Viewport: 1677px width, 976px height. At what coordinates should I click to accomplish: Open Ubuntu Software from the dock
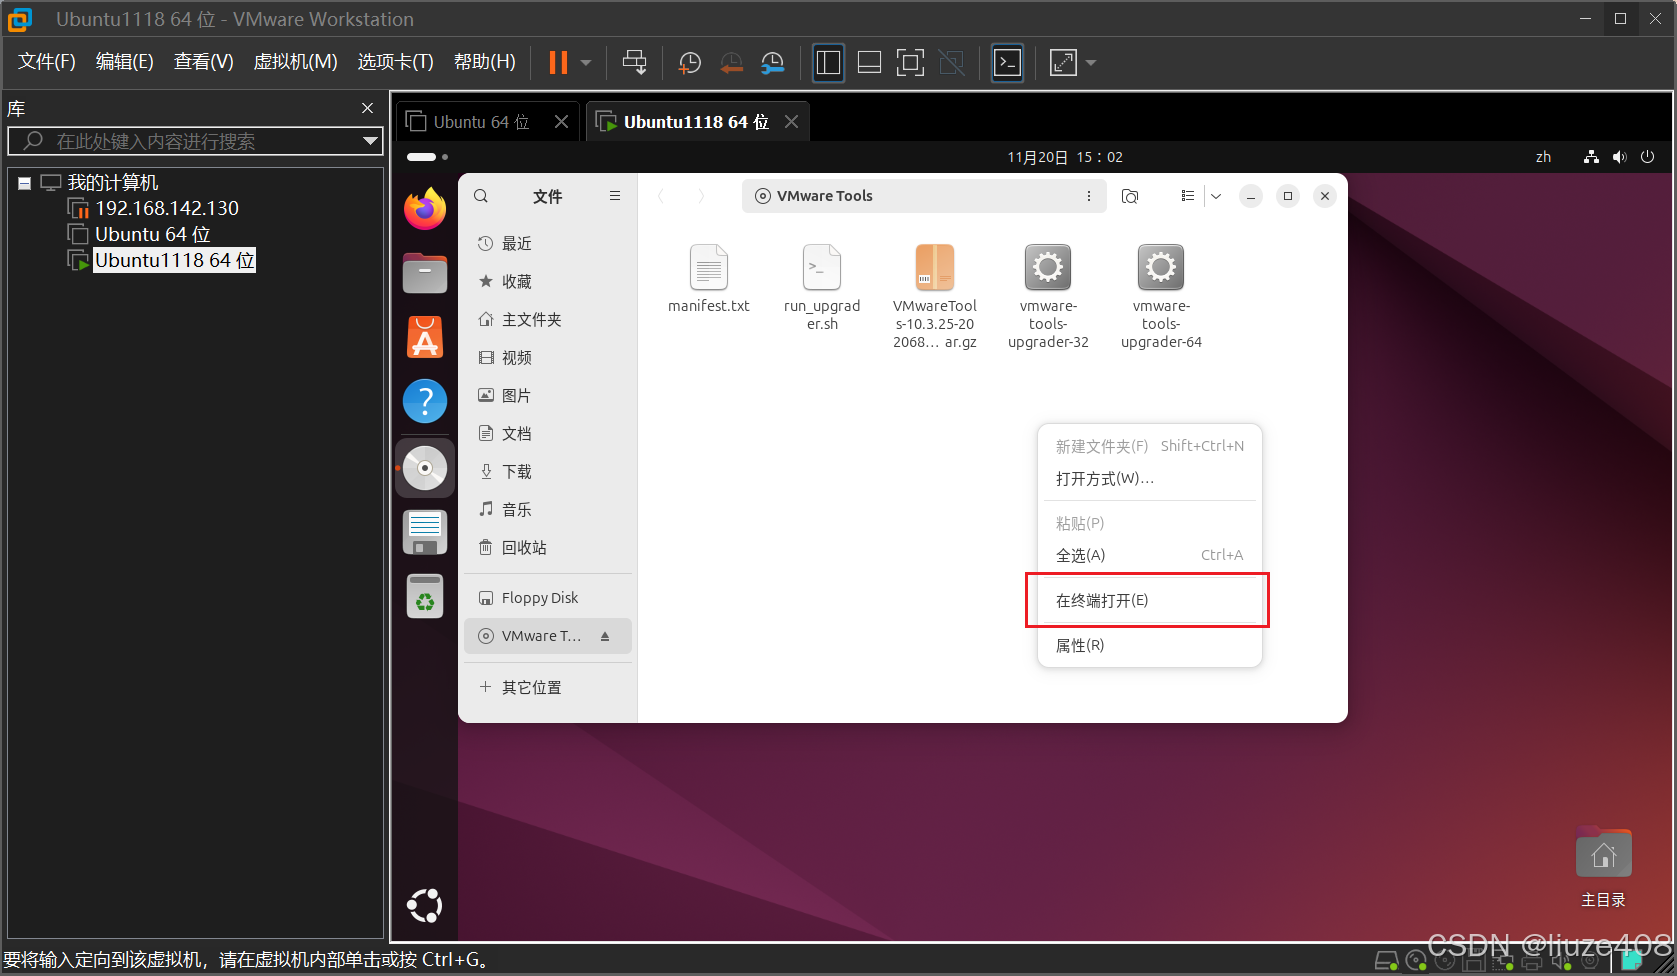point(425,337)
